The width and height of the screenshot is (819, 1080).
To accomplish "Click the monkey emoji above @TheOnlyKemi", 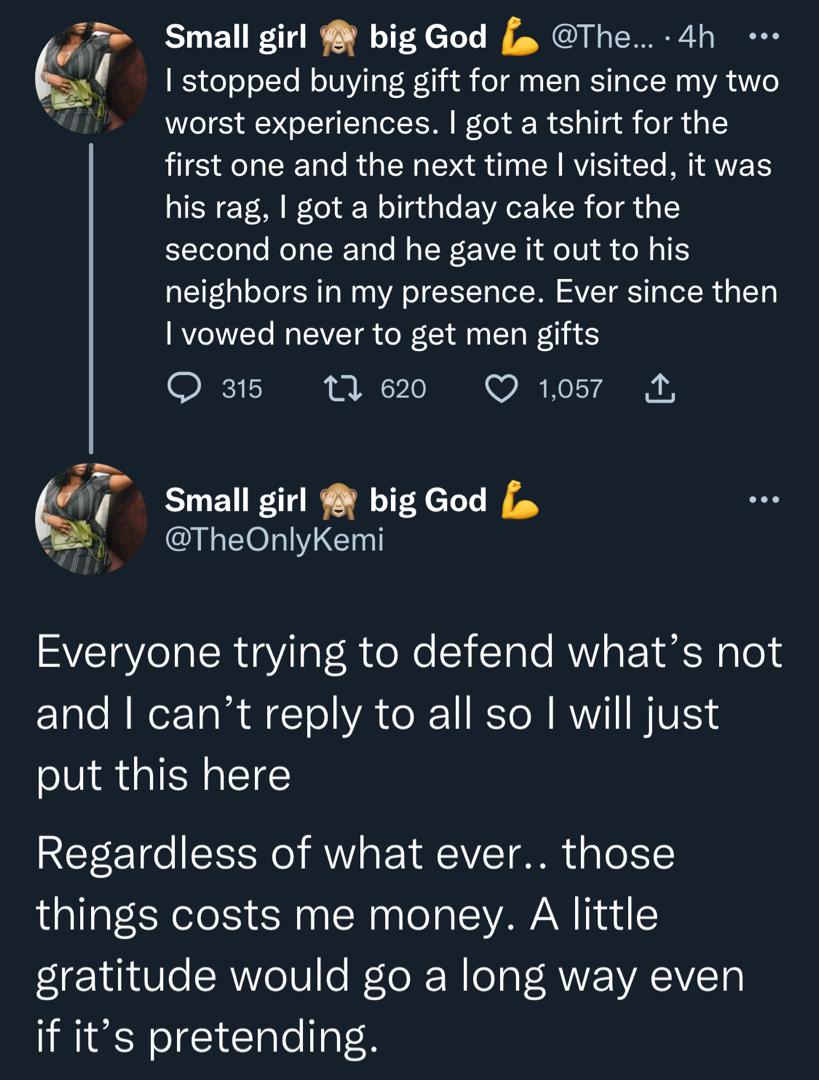I will tap(338, 500).
